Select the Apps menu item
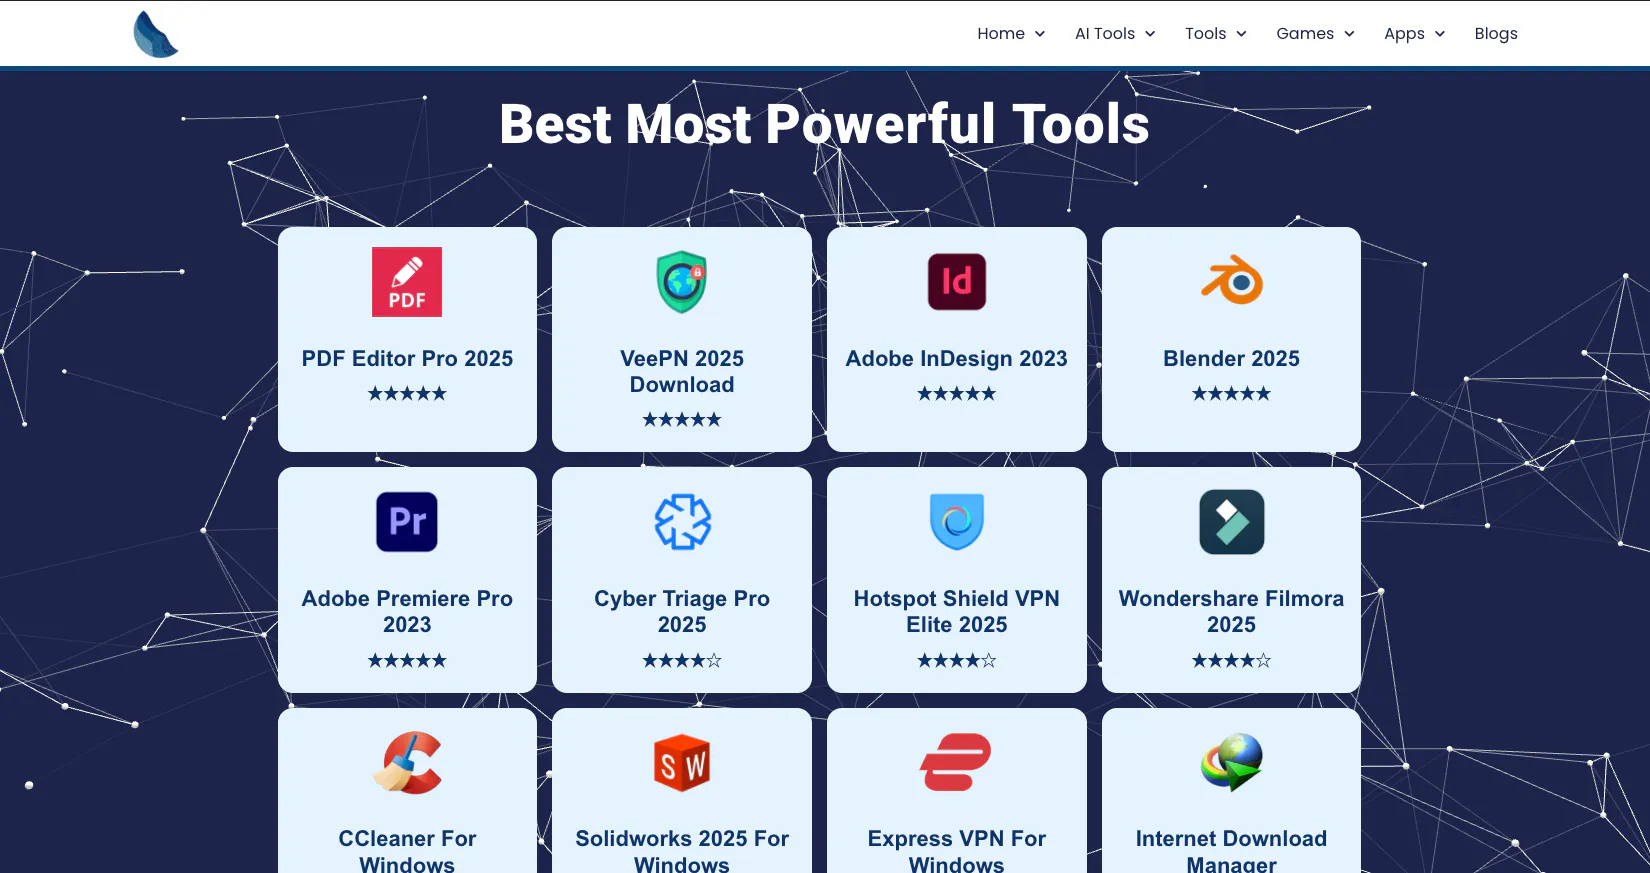Screen dimensions: 1650x873 (x=1404, y=34)
